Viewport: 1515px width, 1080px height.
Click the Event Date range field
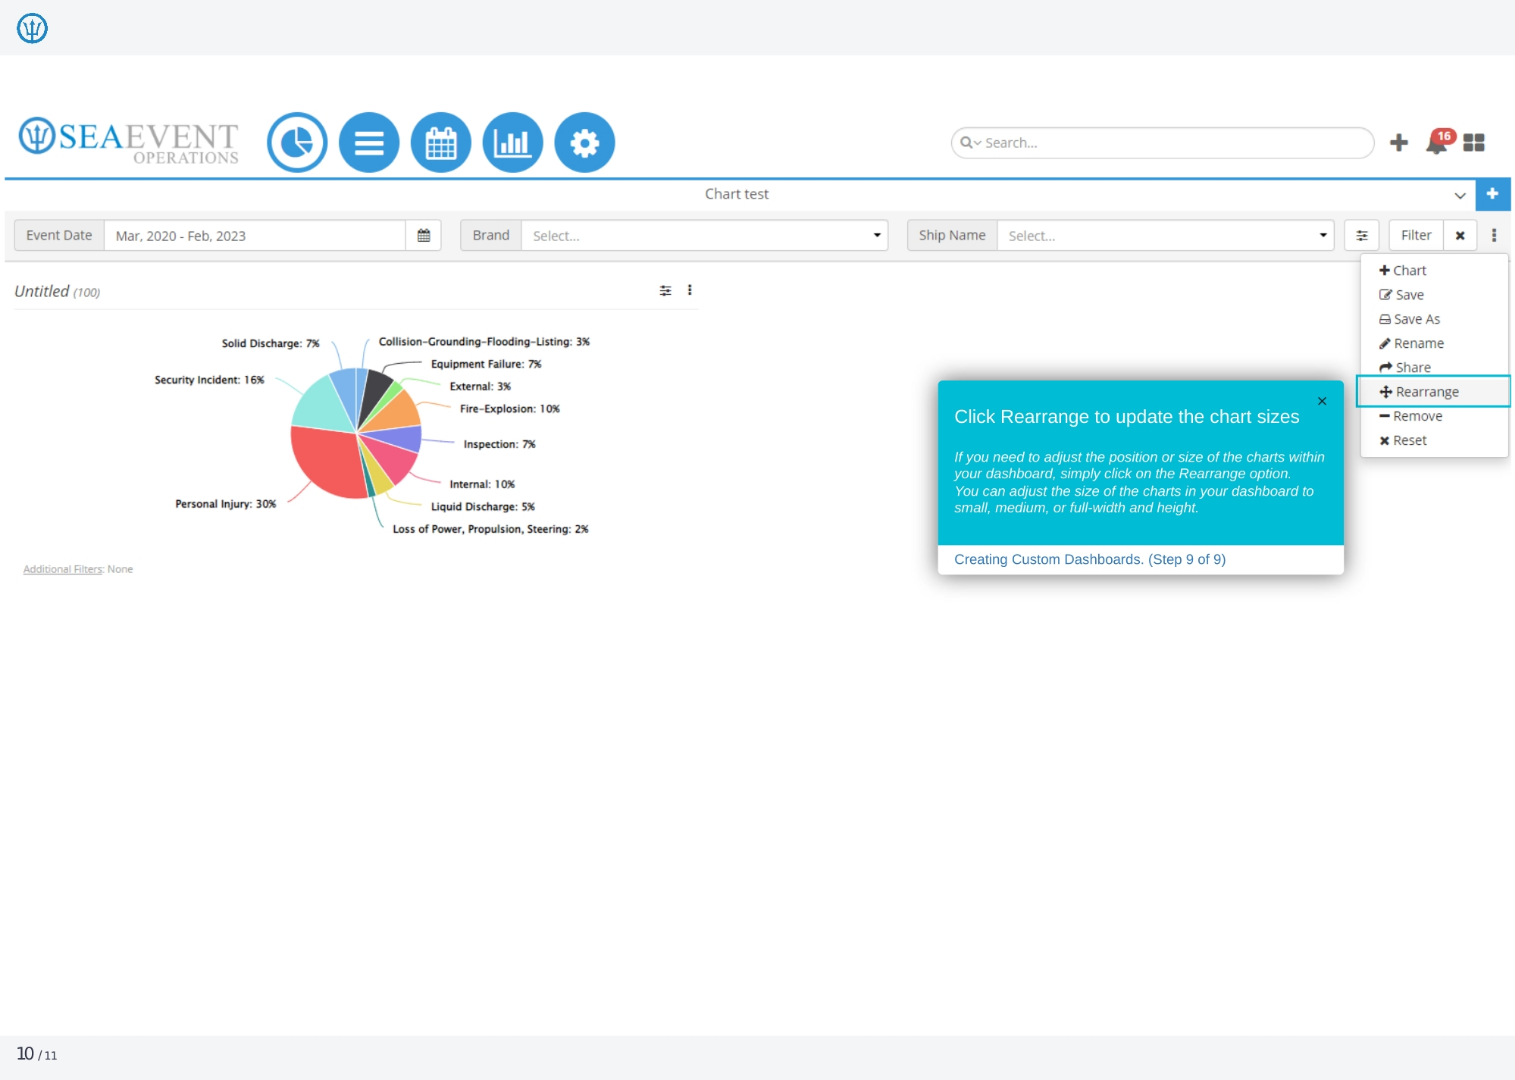click(x=255, y=236)
